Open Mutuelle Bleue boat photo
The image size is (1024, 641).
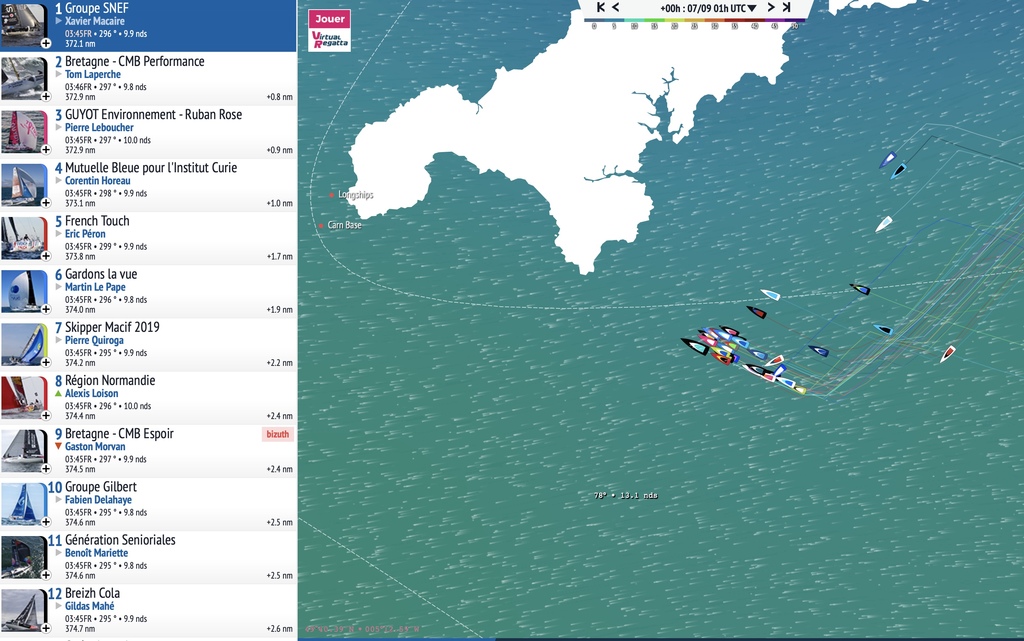click(x=24, y=185)
